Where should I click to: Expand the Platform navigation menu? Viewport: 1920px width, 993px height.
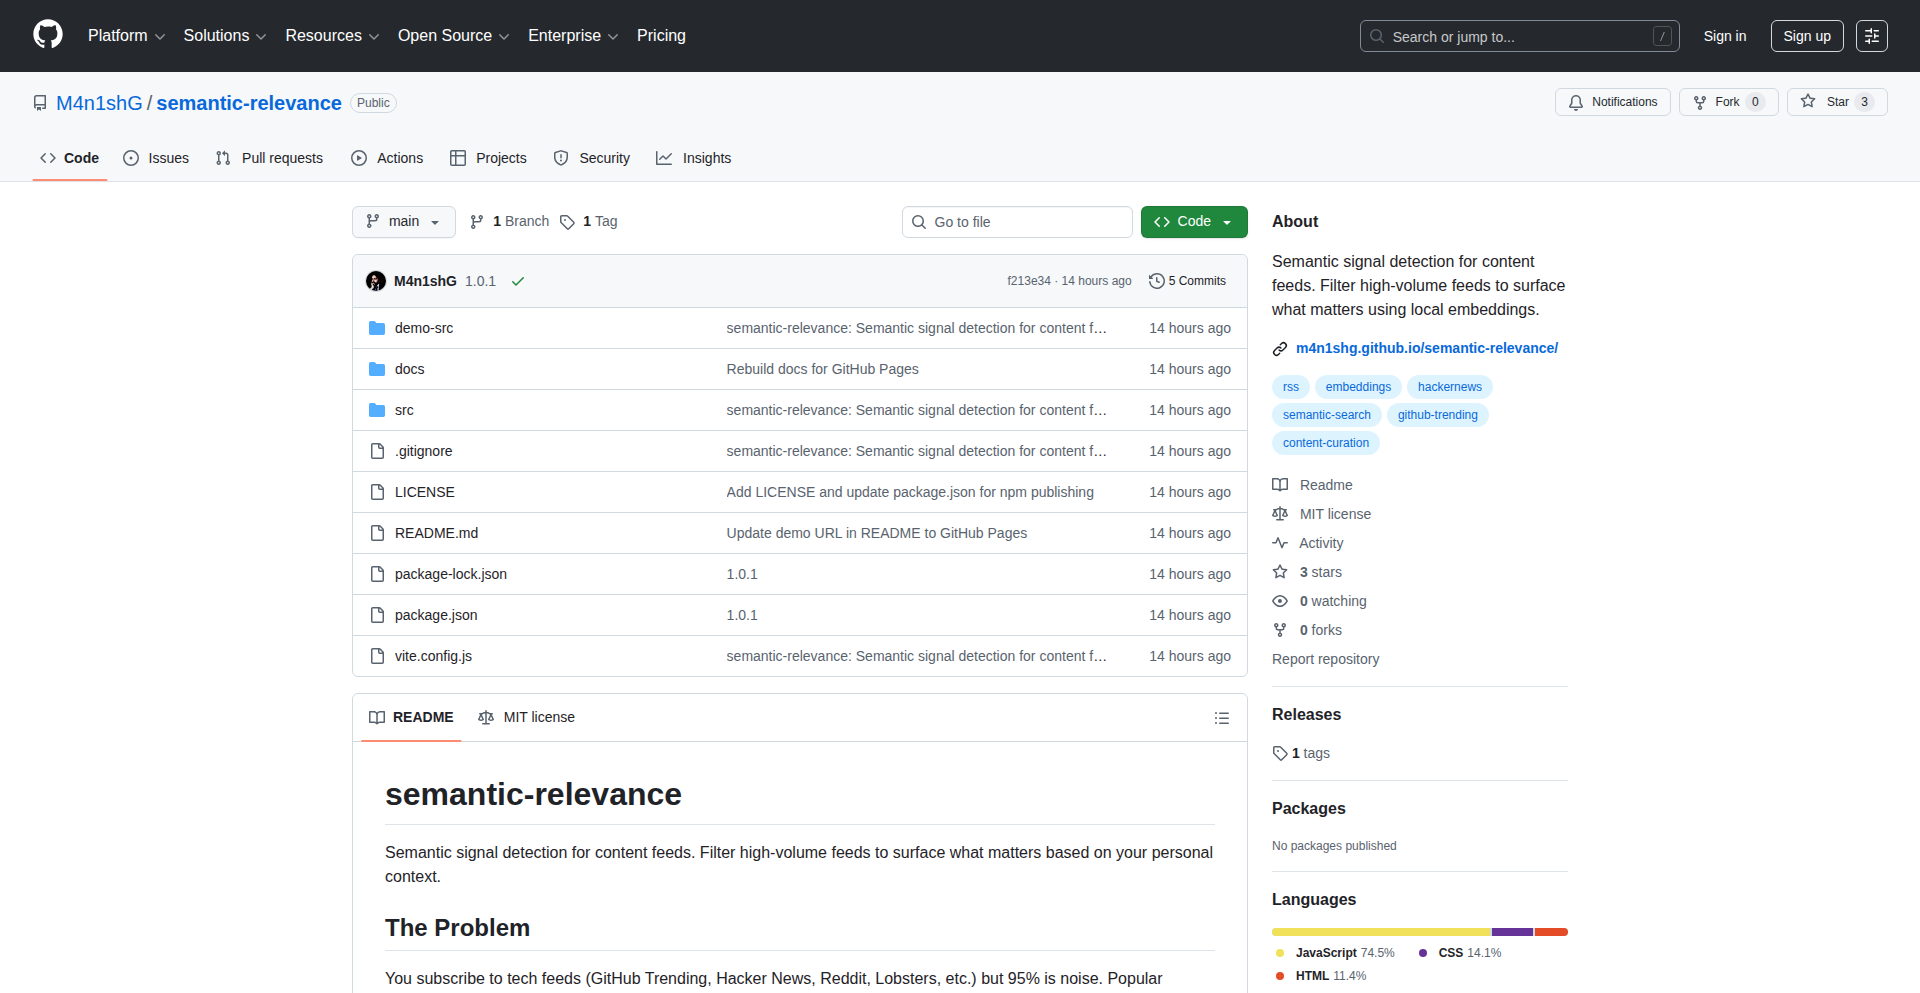coord(126,36)
